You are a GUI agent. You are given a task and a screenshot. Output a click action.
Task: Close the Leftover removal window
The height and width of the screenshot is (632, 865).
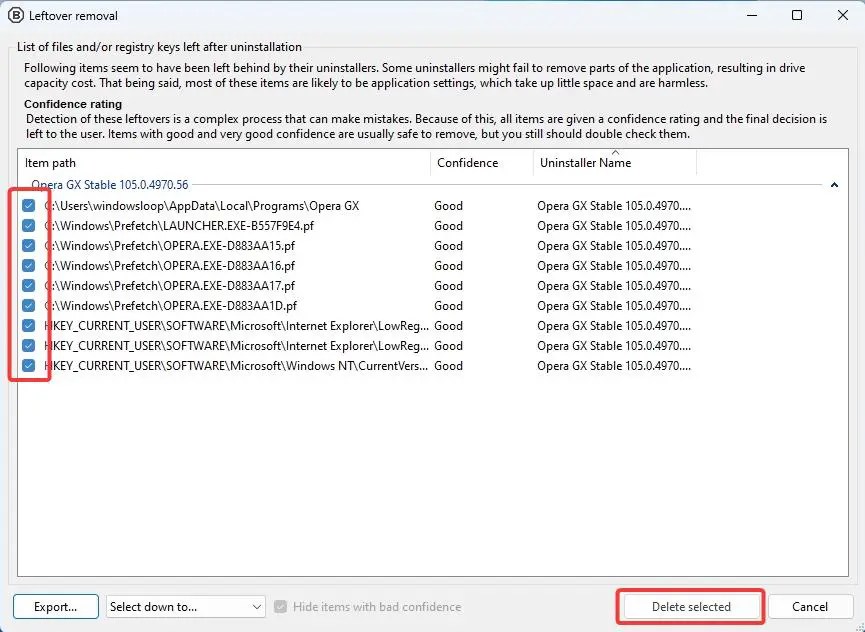click(x=842, y=15)
